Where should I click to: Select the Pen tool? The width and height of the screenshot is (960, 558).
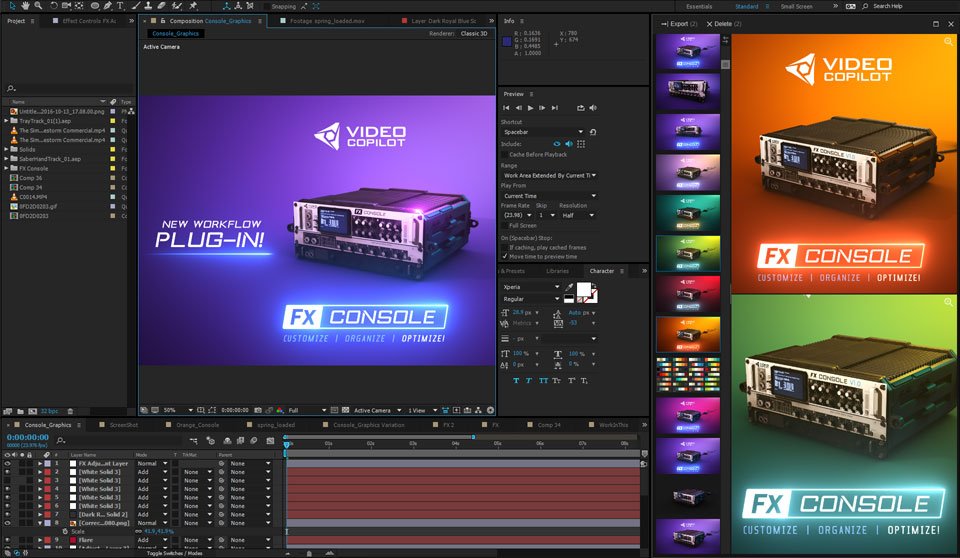108,6
